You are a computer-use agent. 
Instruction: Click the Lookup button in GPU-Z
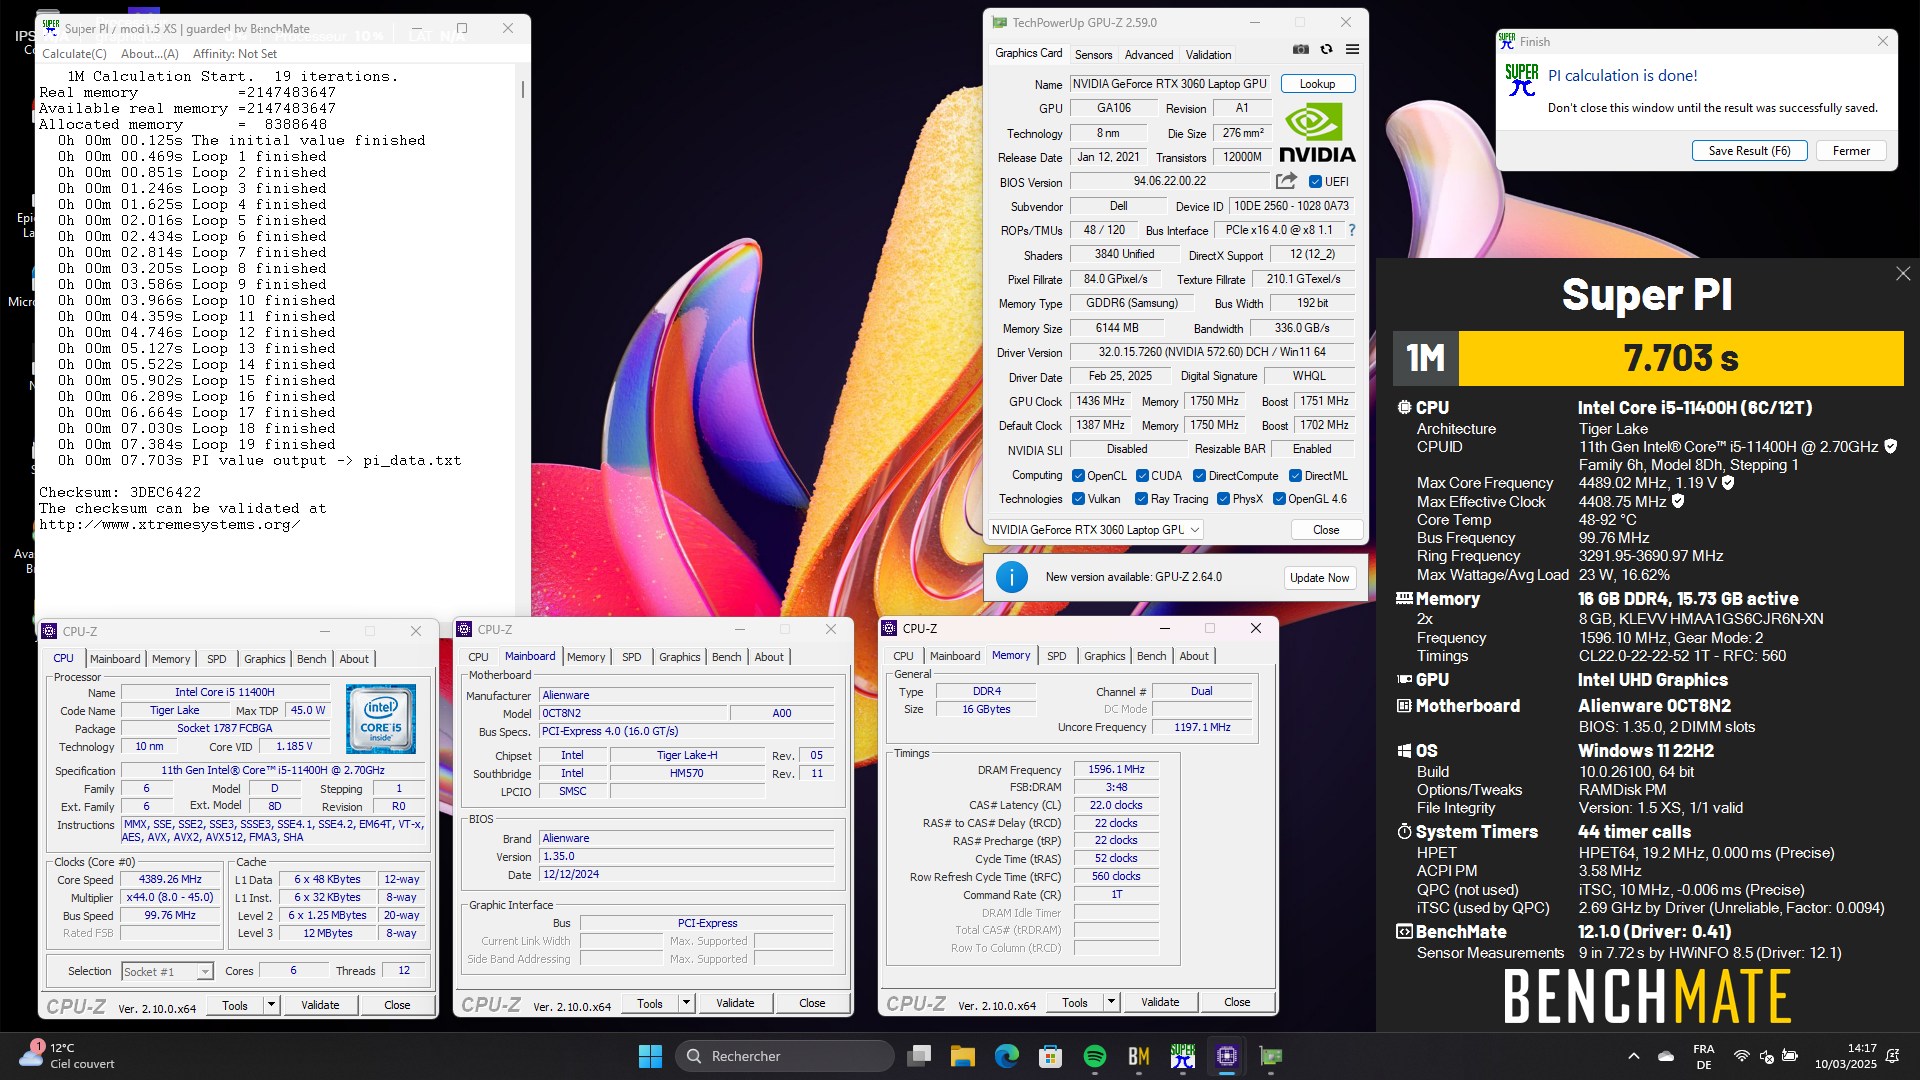click(1317, 84)
